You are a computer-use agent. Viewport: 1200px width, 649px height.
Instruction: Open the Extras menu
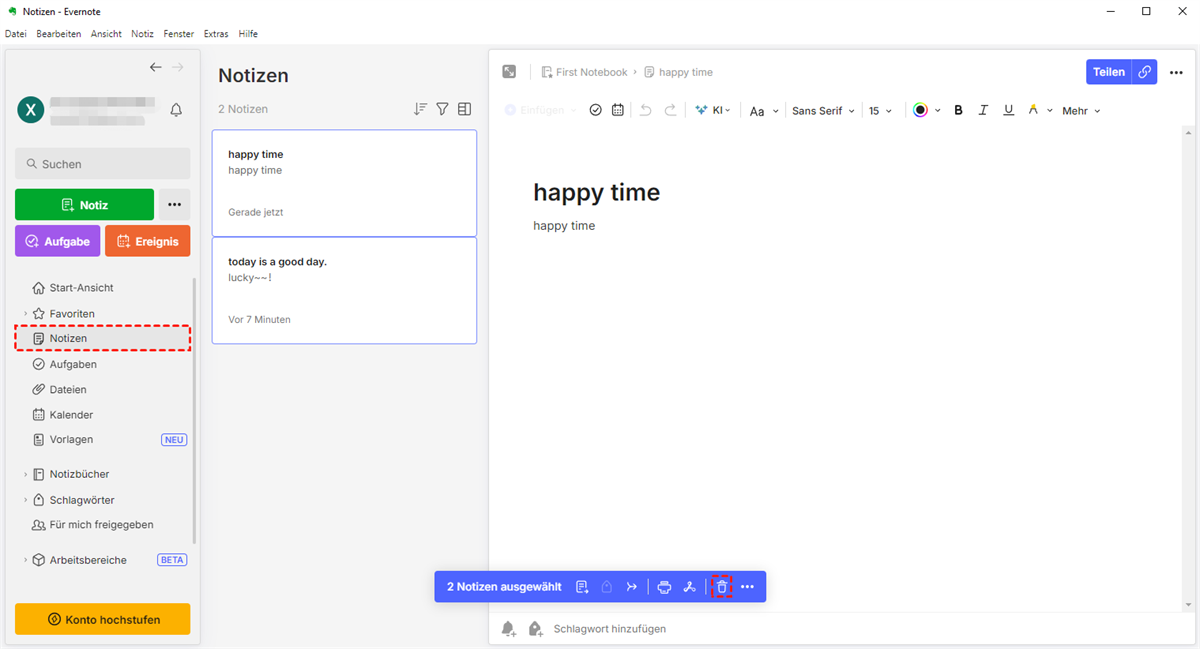(x=216, y=34)
